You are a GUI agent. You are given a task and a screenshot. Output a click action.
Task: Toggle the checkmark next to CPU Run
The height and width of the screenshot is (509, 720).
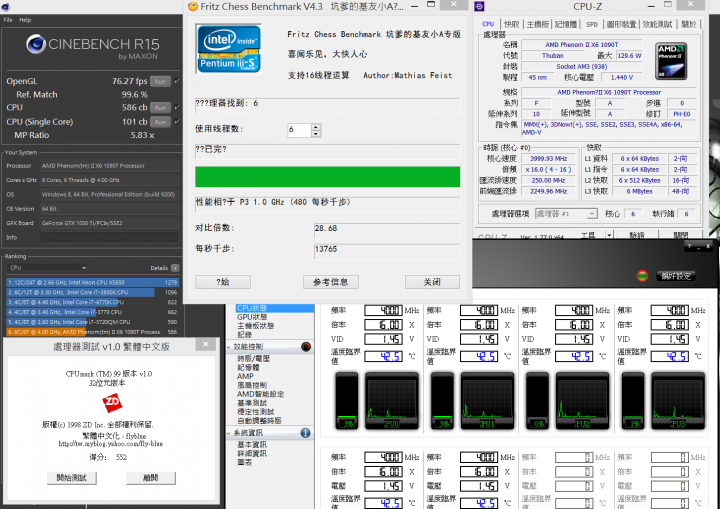point(177,107)
